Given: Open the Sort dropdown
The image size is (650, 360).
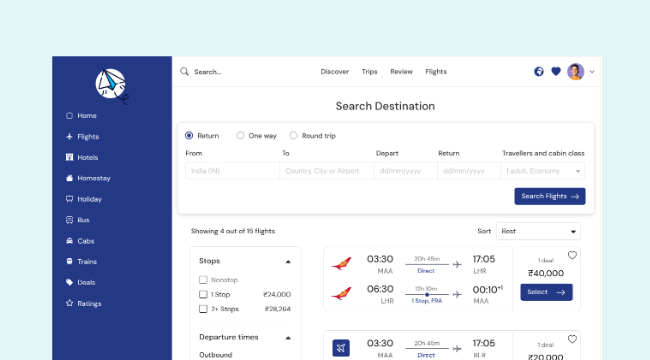Looking at the screenshot, I should pos(538,231).
